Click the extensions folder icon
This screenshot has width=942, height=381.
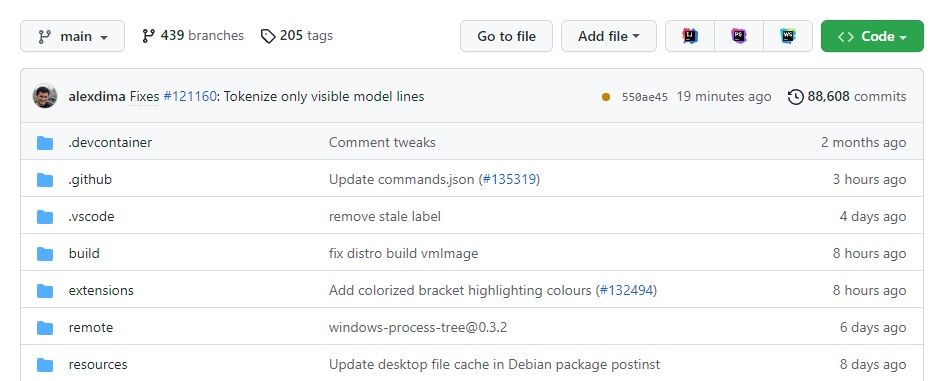[45, 290]
